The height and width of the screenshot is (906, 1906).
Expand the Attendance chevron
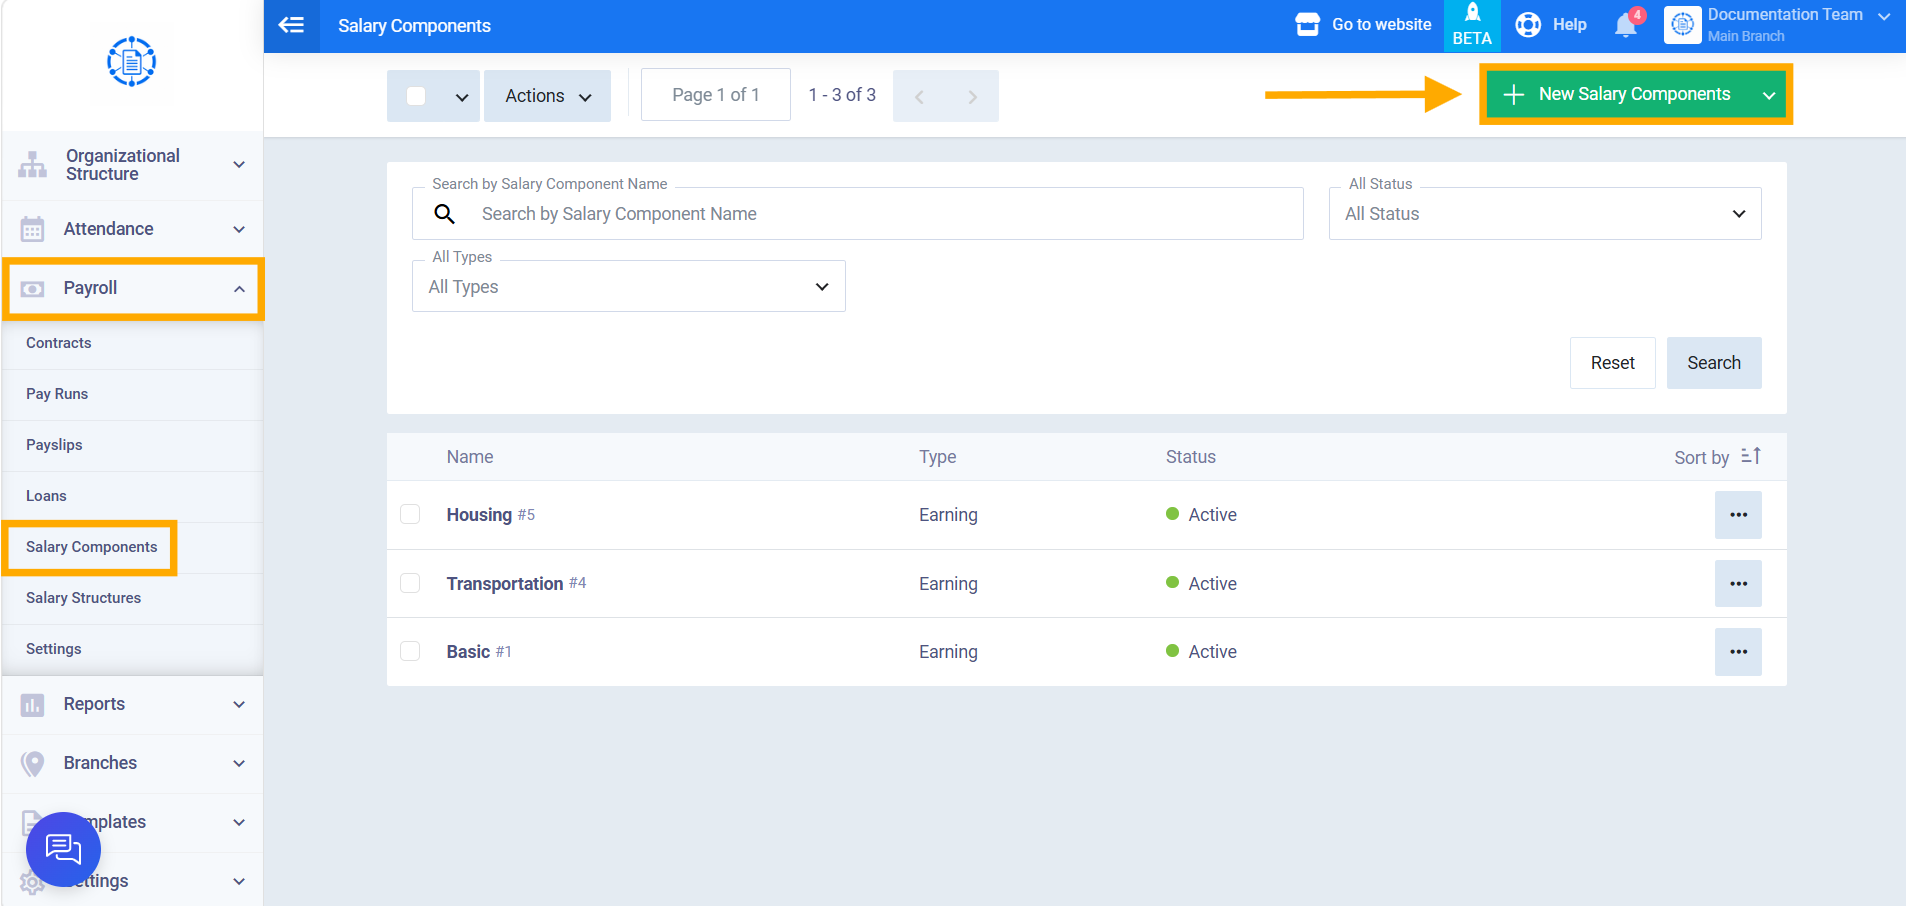[x=239, y=229]
